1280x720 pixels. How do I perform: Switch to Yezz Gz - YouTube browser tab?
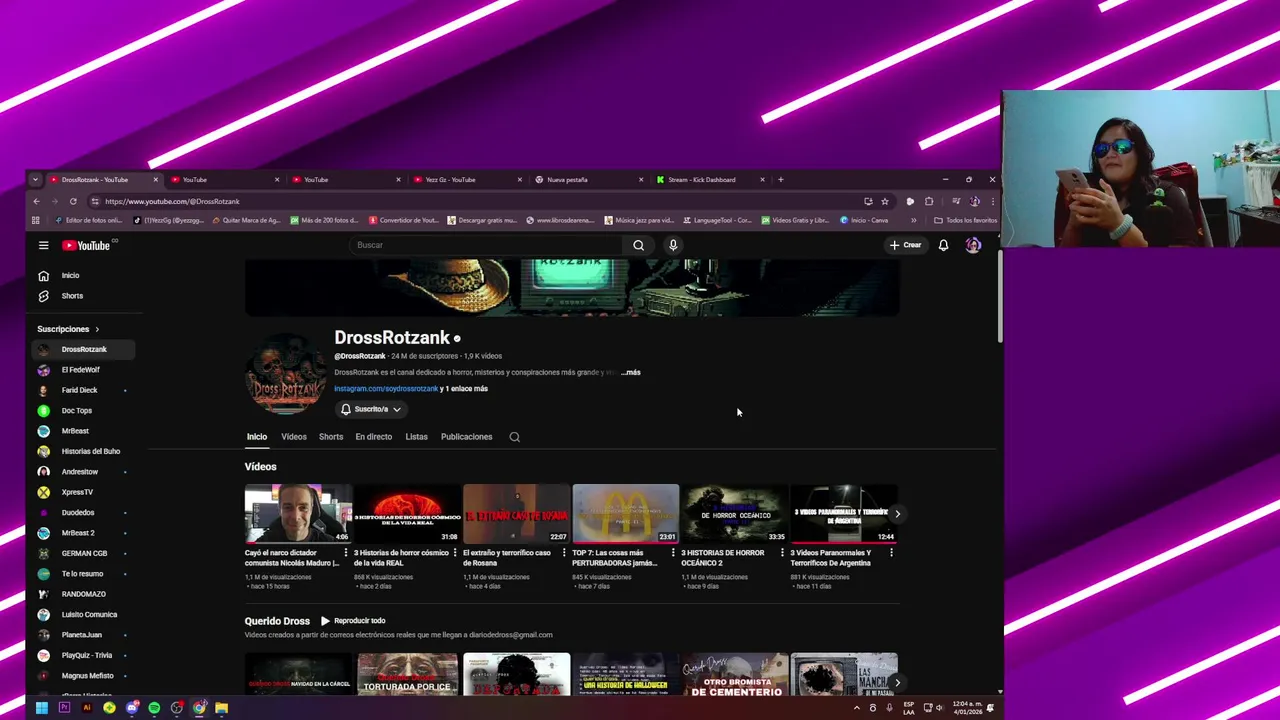467,180
